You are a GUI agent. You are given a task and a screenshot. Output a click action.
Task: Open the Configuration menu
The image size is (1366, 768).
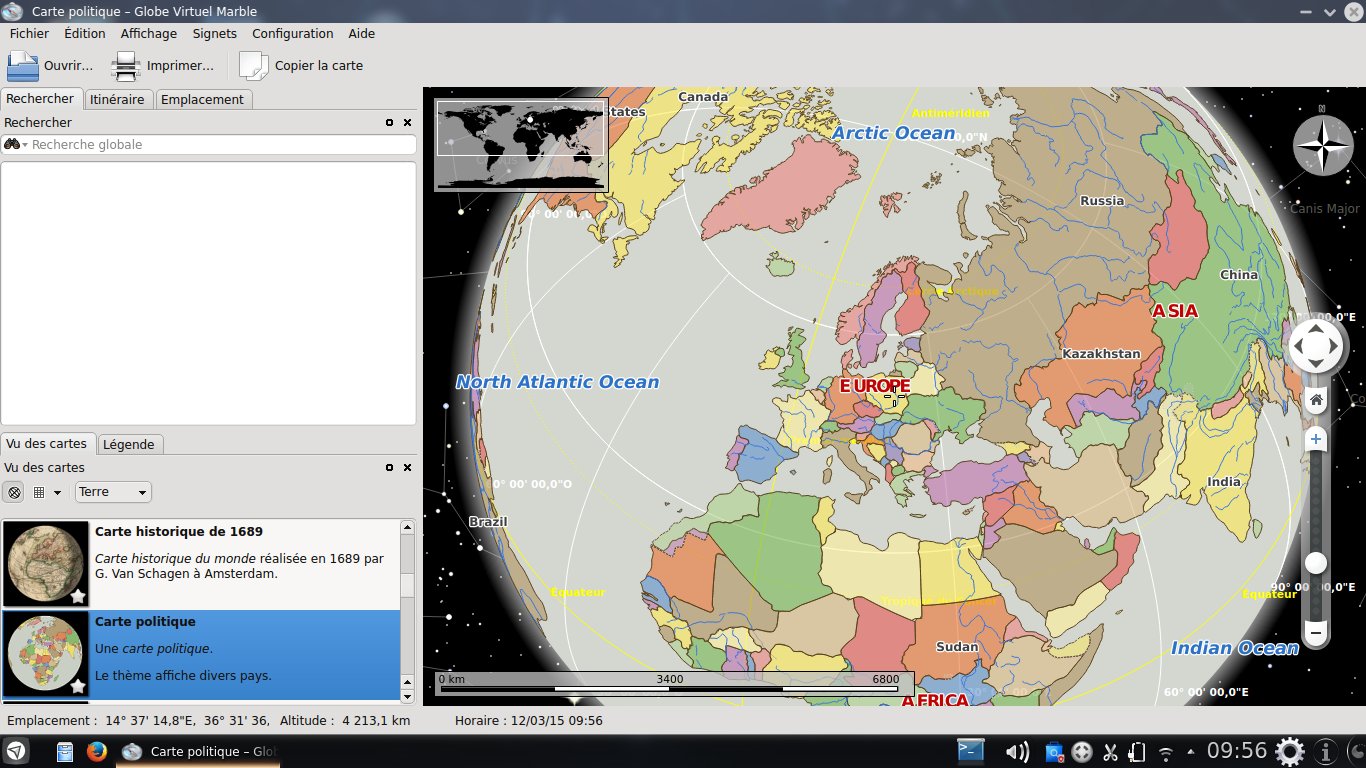coord(293,33)
